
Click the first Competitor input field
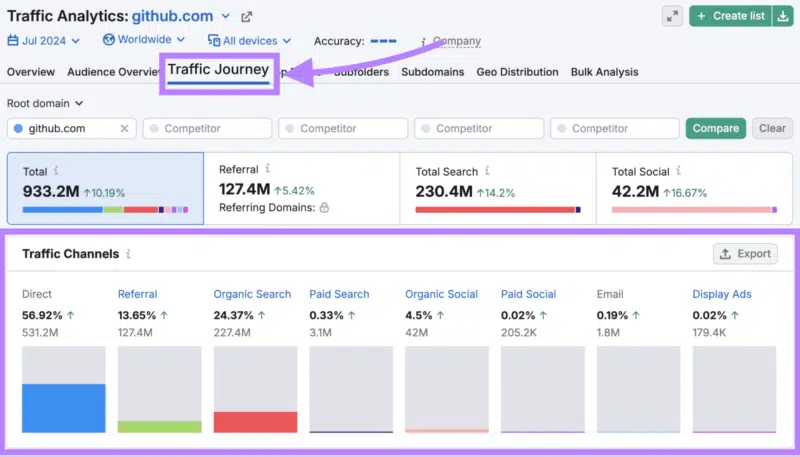207,129
